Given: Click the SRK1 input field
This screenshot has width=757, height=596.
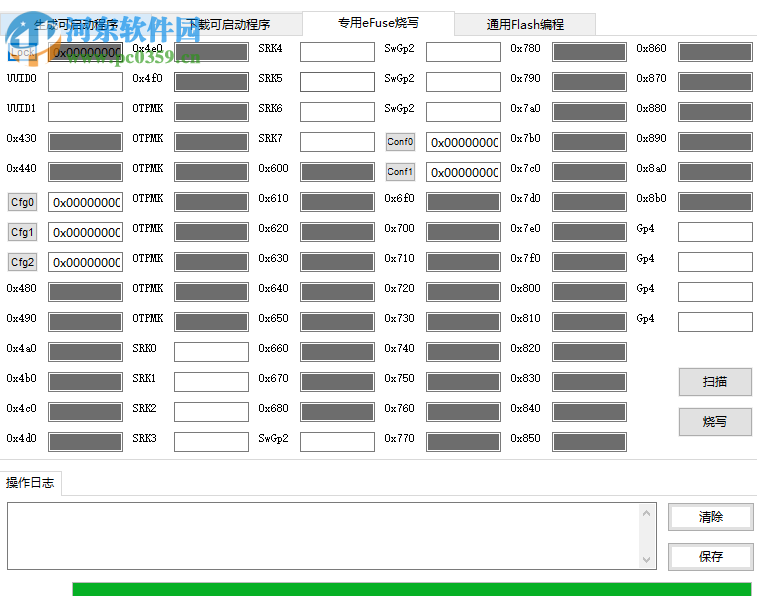Looking at the screenshot, I should (211, 382).
